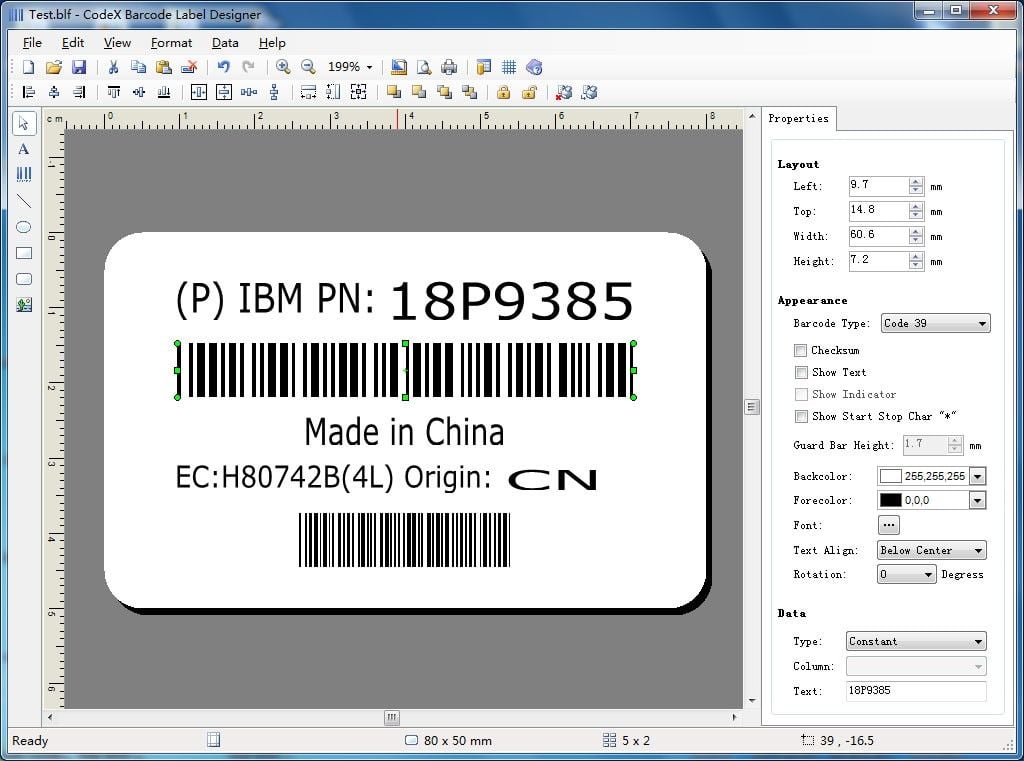Align objects to bottom edges
1024x761 pixels.
point(164,92)
